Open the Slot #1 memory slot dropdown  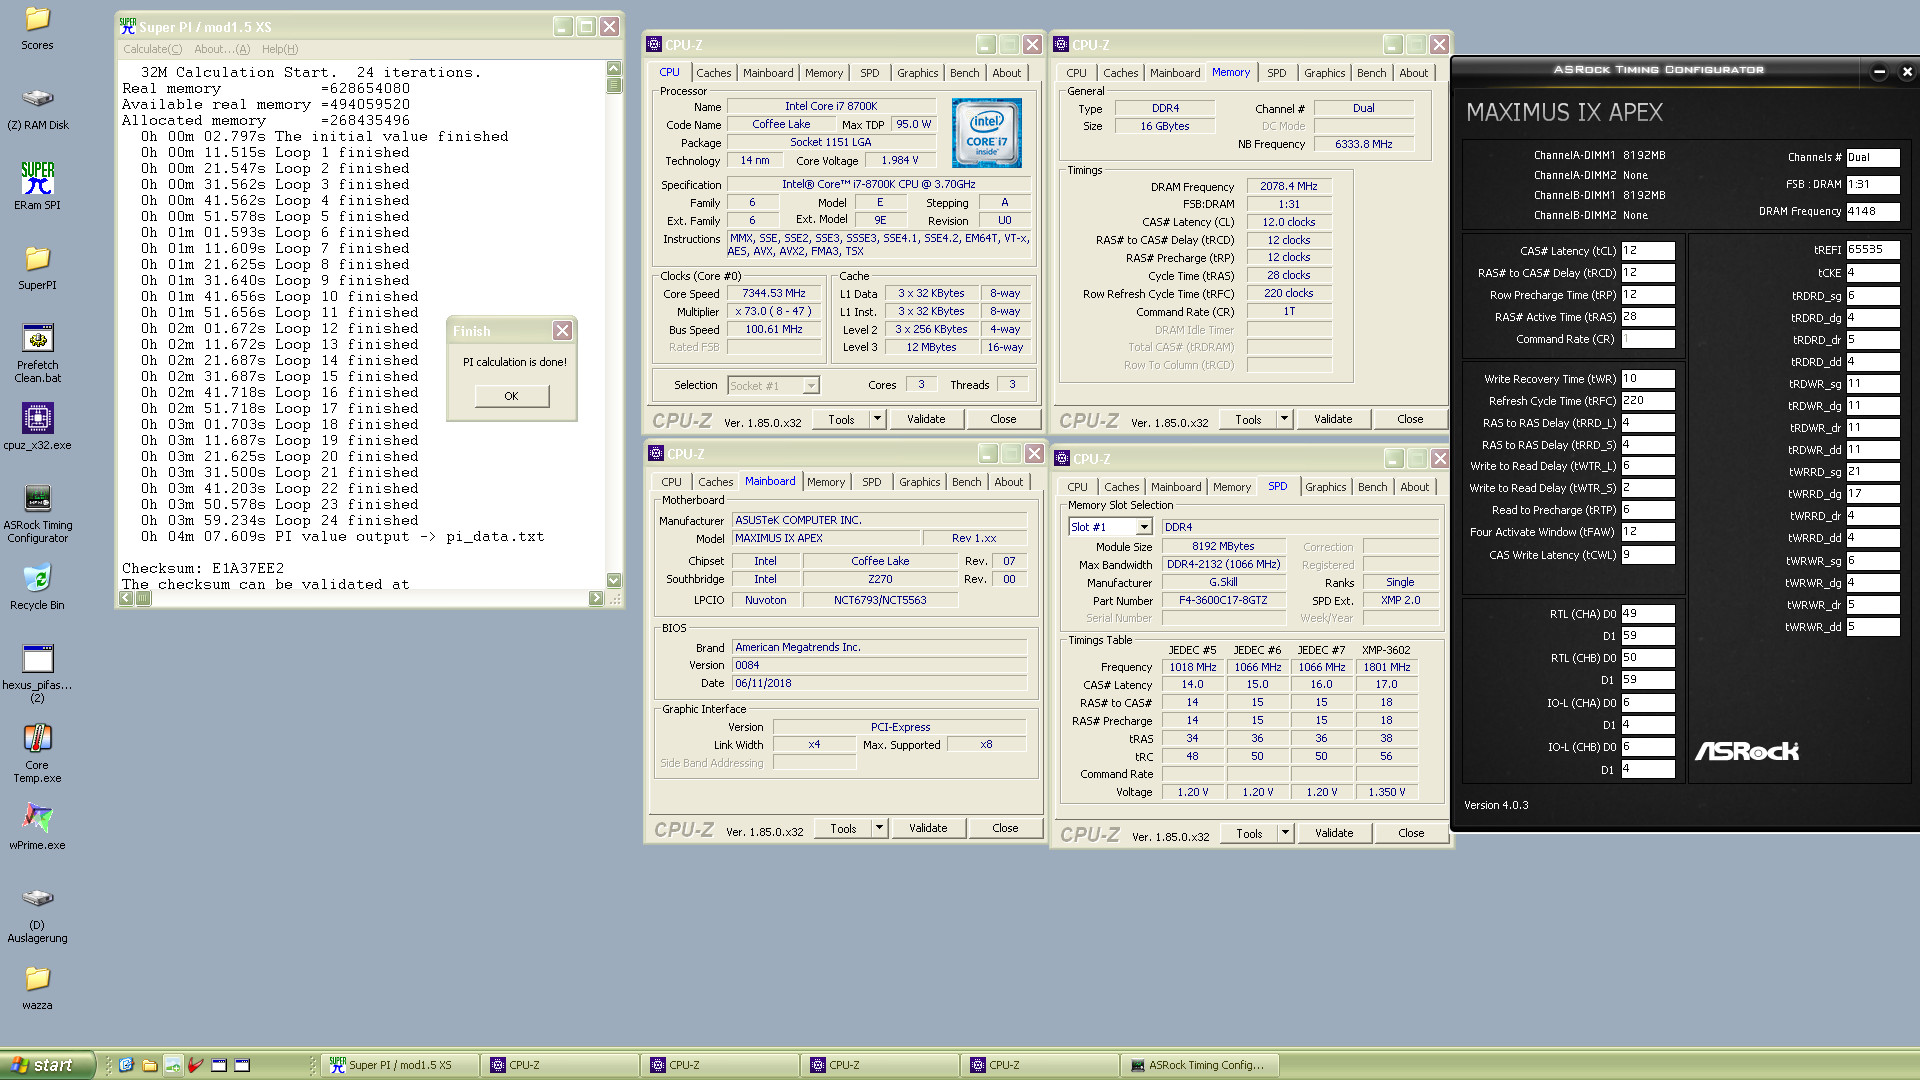coord(1109,526)
